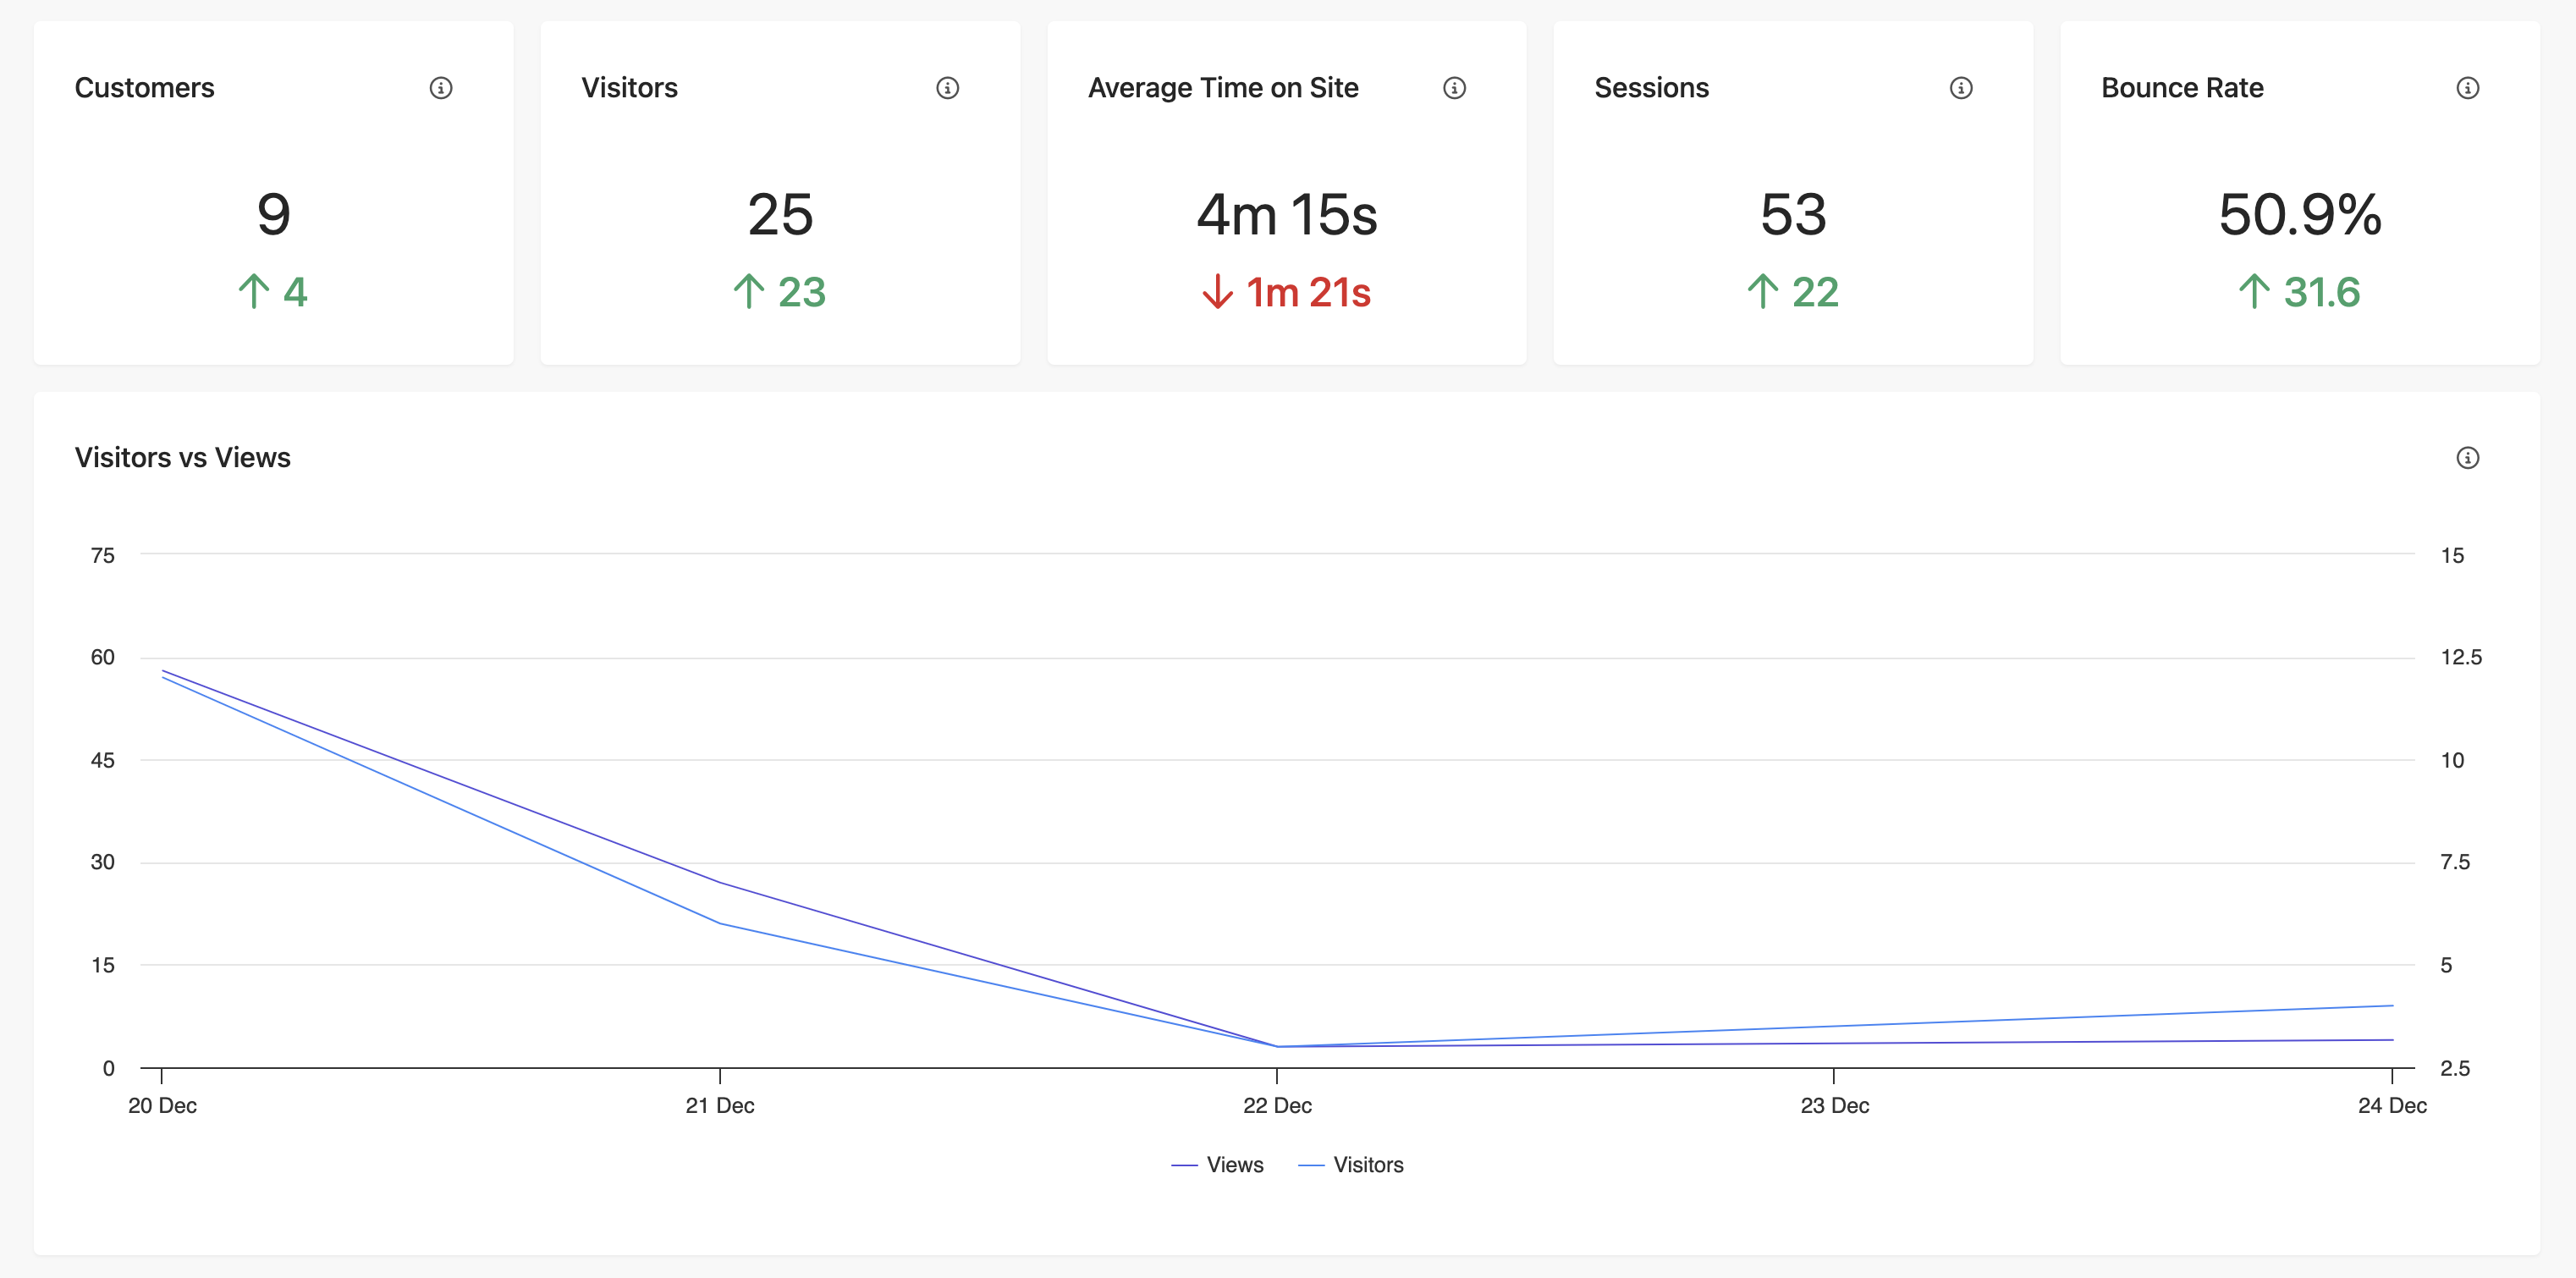Click the Sessions total 53

tap(1793, 215)
